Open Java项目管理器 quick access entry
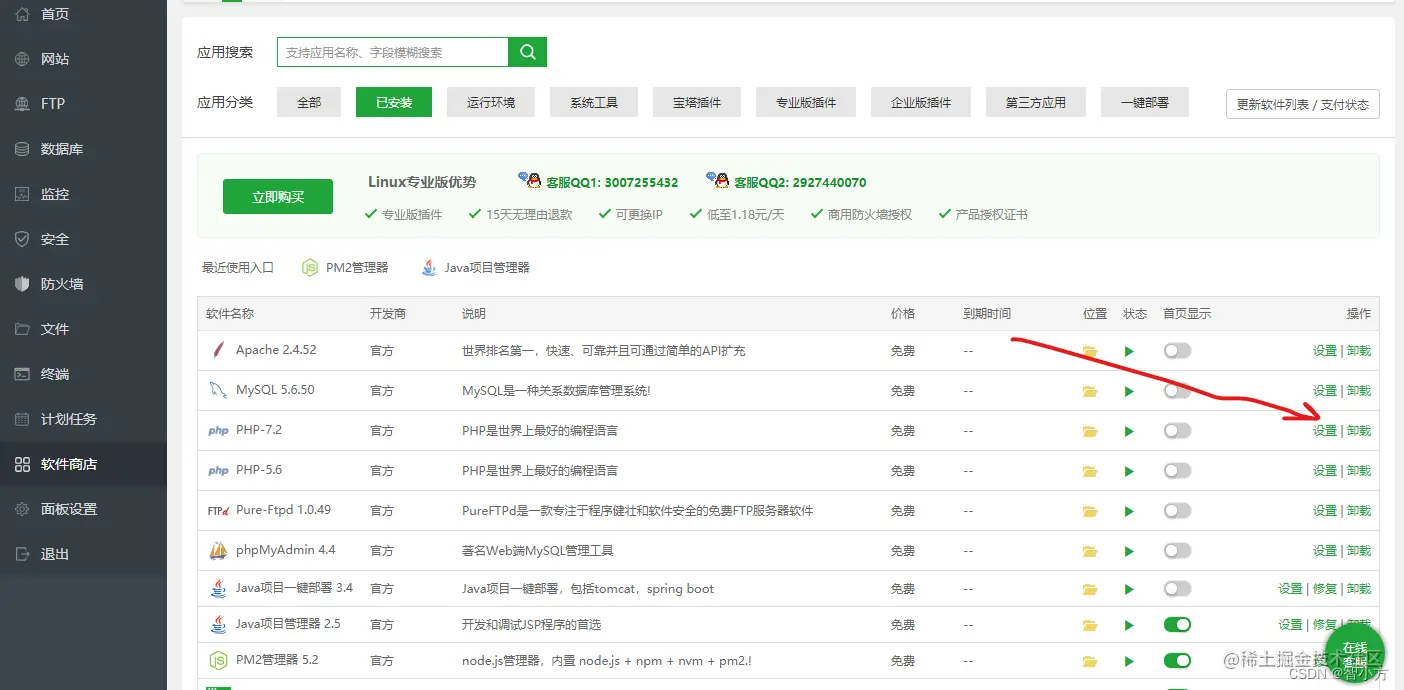Image resolution: width=1404 pixels, height=690 pixels. click(487, 267)
